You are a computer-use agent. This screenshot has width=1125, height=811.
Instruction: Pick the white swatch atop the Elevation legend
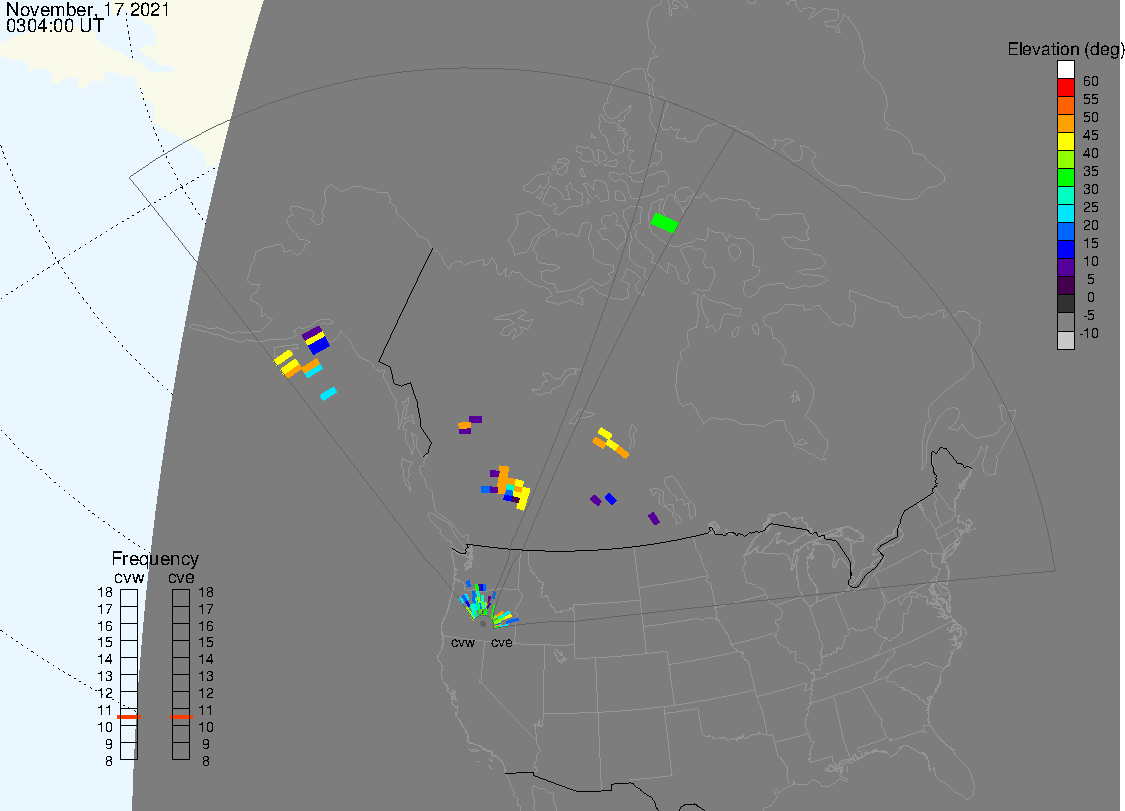coord(1066,70)
